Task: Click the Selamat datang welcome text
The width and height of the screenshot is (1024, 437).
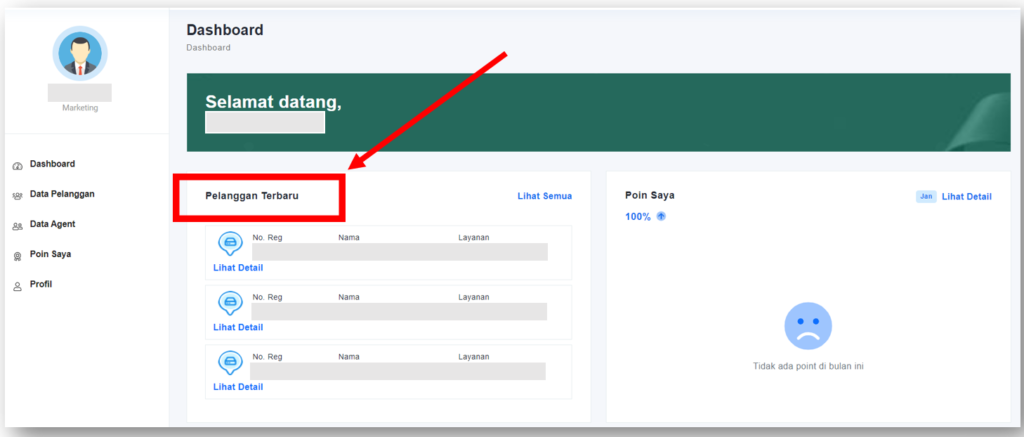Action: [x=274, y=103]
